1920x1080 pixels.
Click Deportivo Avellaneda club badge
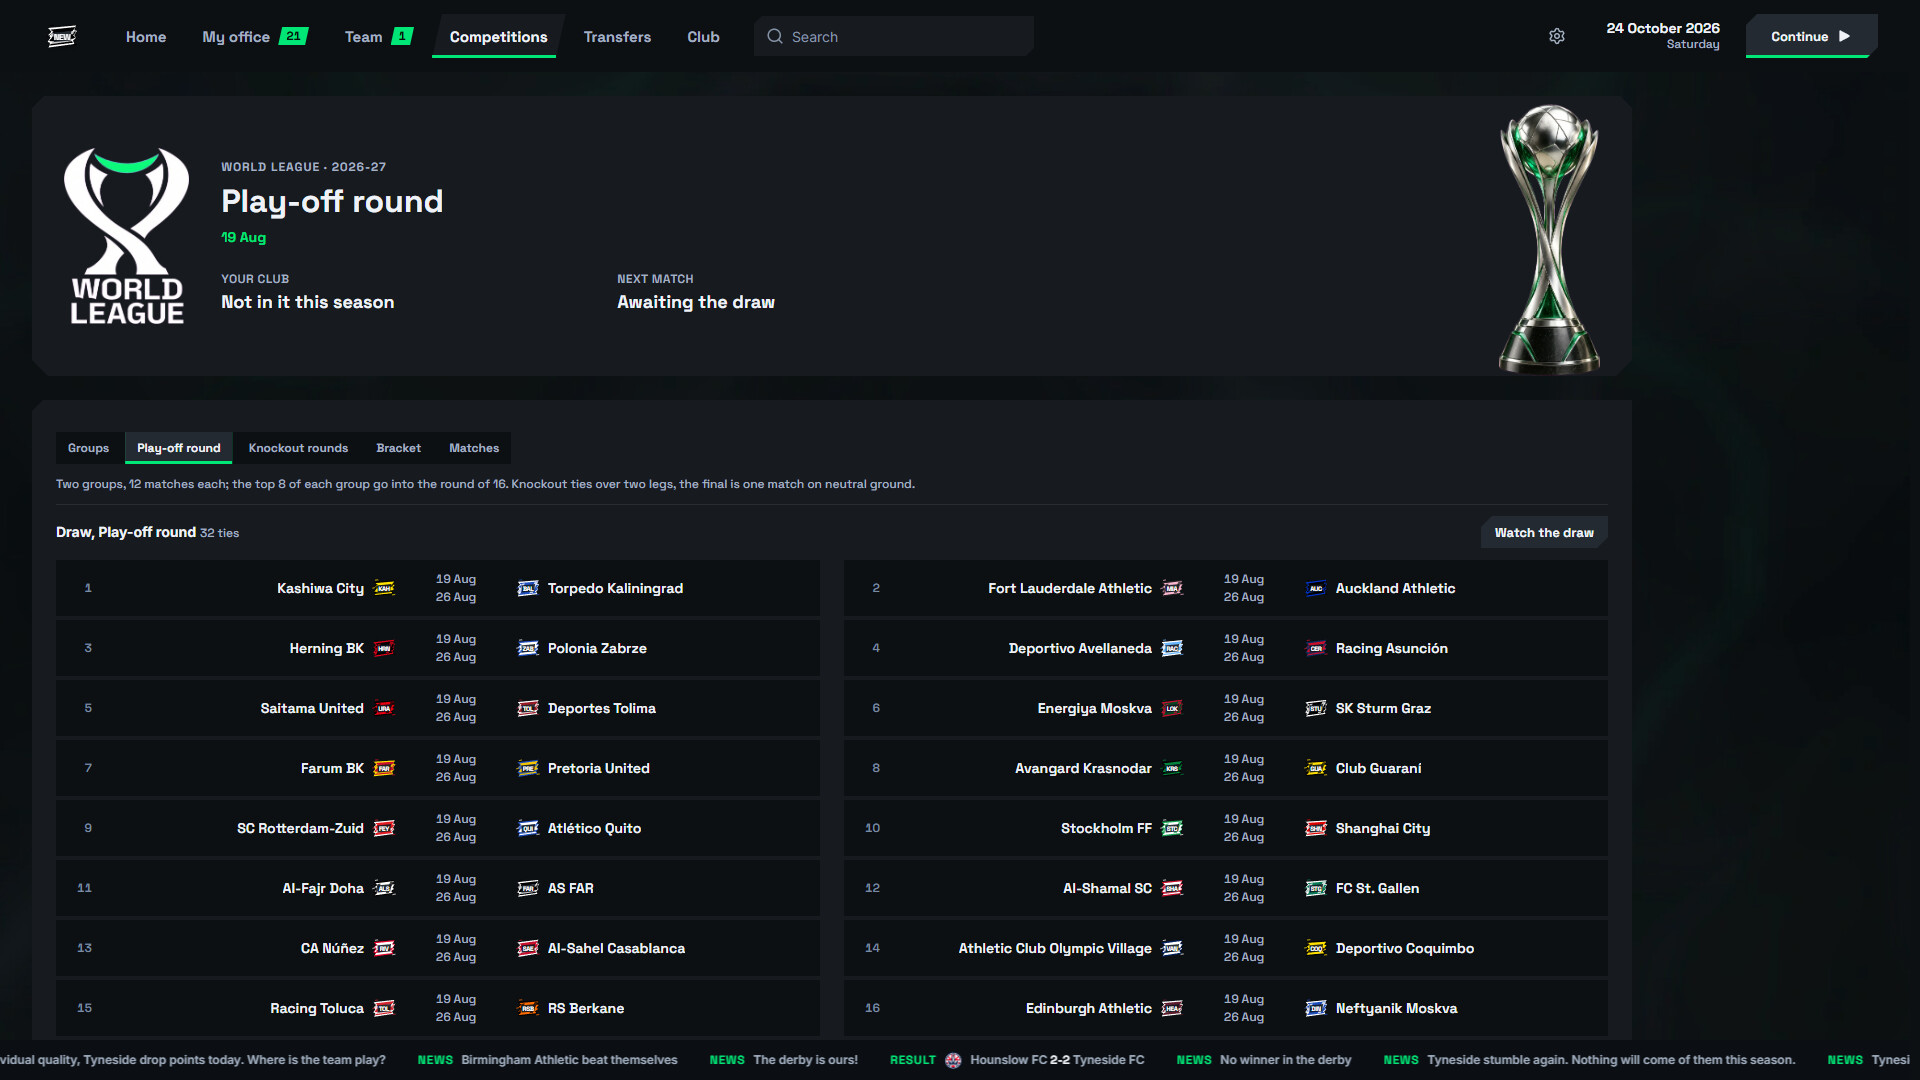tap(1172, 648)
